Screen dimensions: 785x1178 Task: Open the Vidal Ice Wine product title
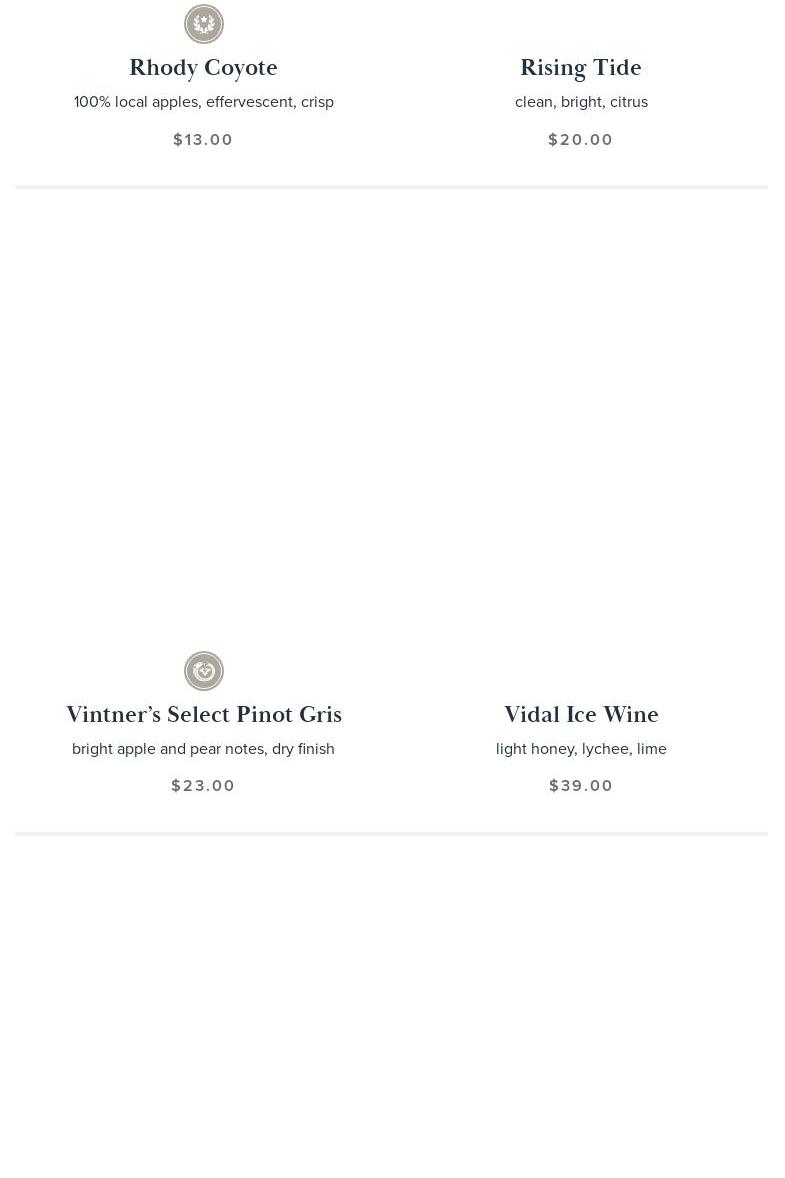point(581,714)
